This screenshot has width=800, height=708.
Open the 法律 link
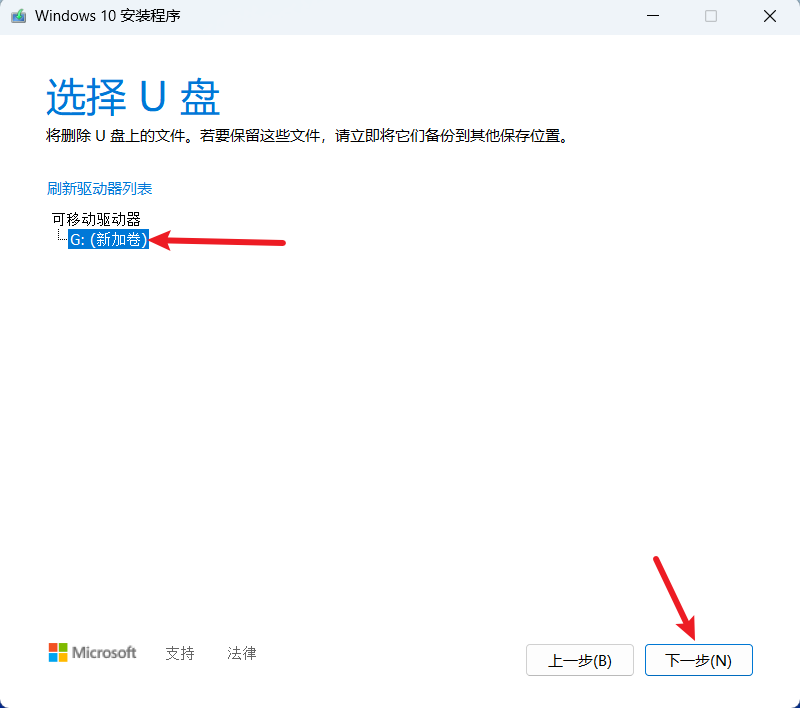click(x=241, y=653)
